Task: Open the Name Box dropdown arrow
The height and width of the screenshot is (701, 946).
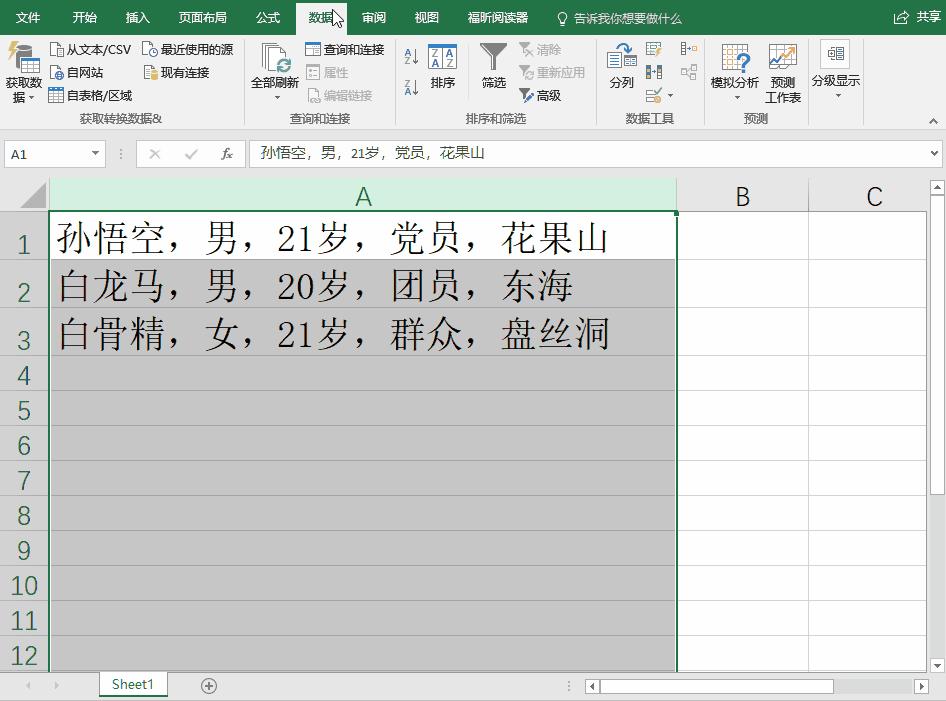Action: pyautogui.click(x=95, y=154)
